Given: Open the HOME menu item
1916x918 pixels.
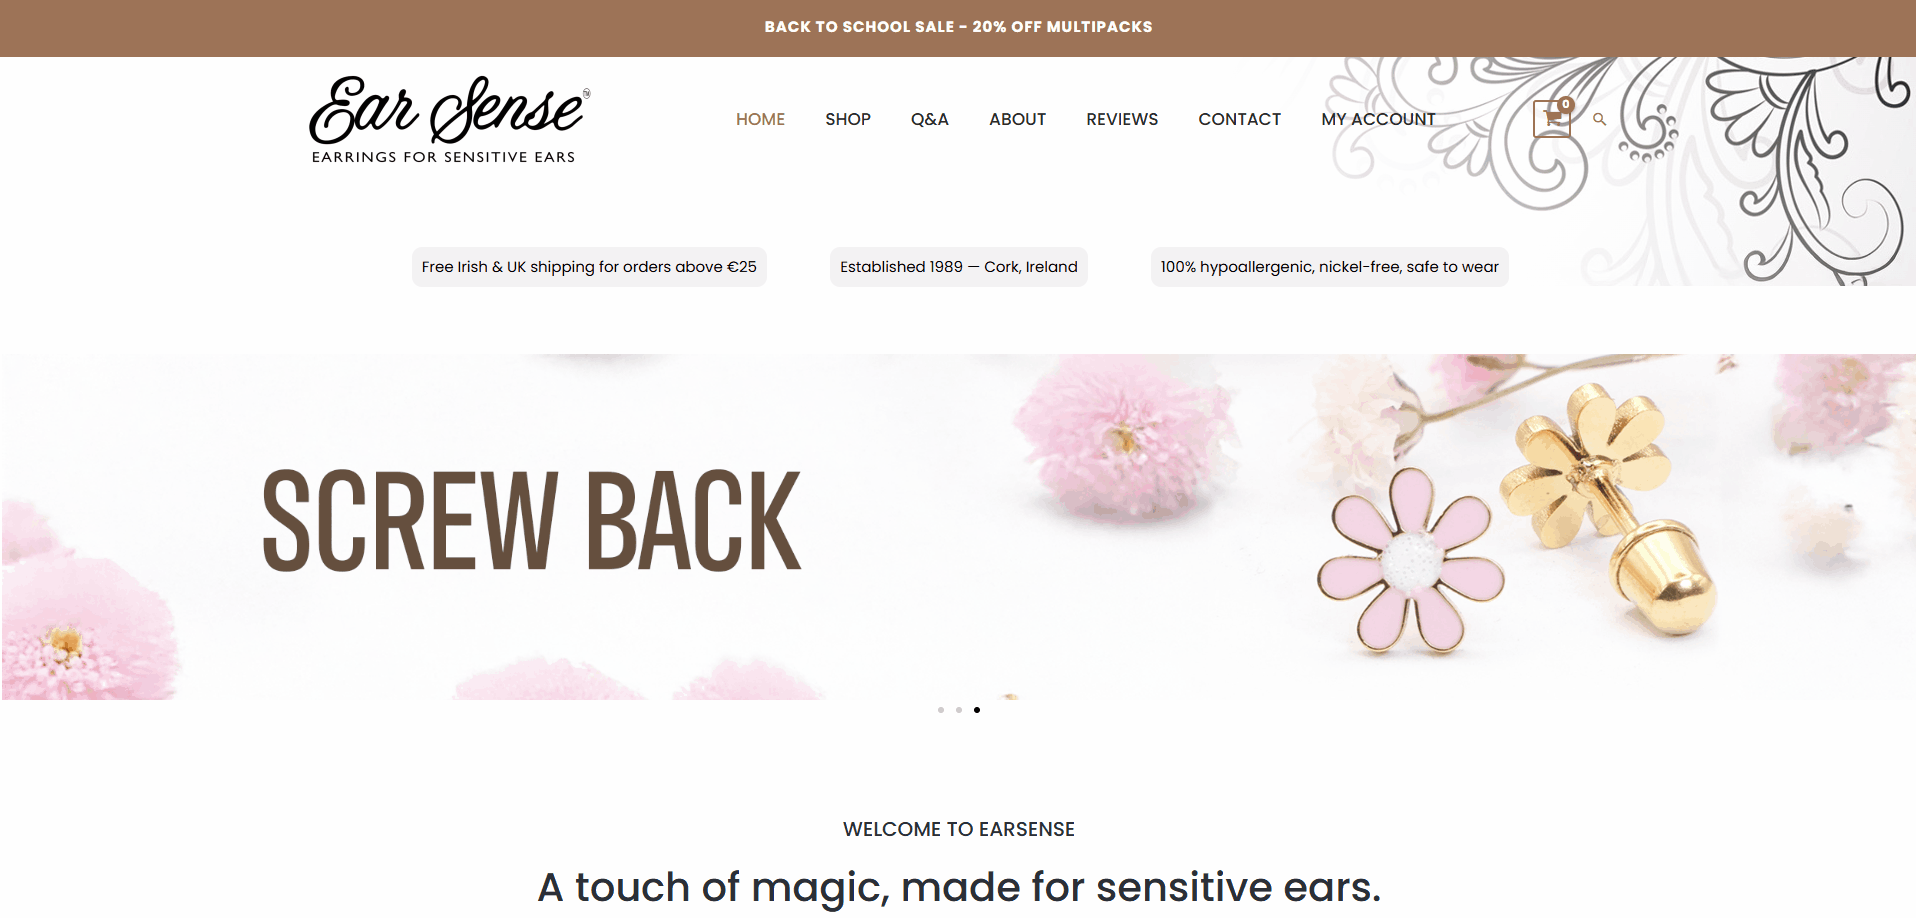Looking at the screenshot, I should [760, 119].
